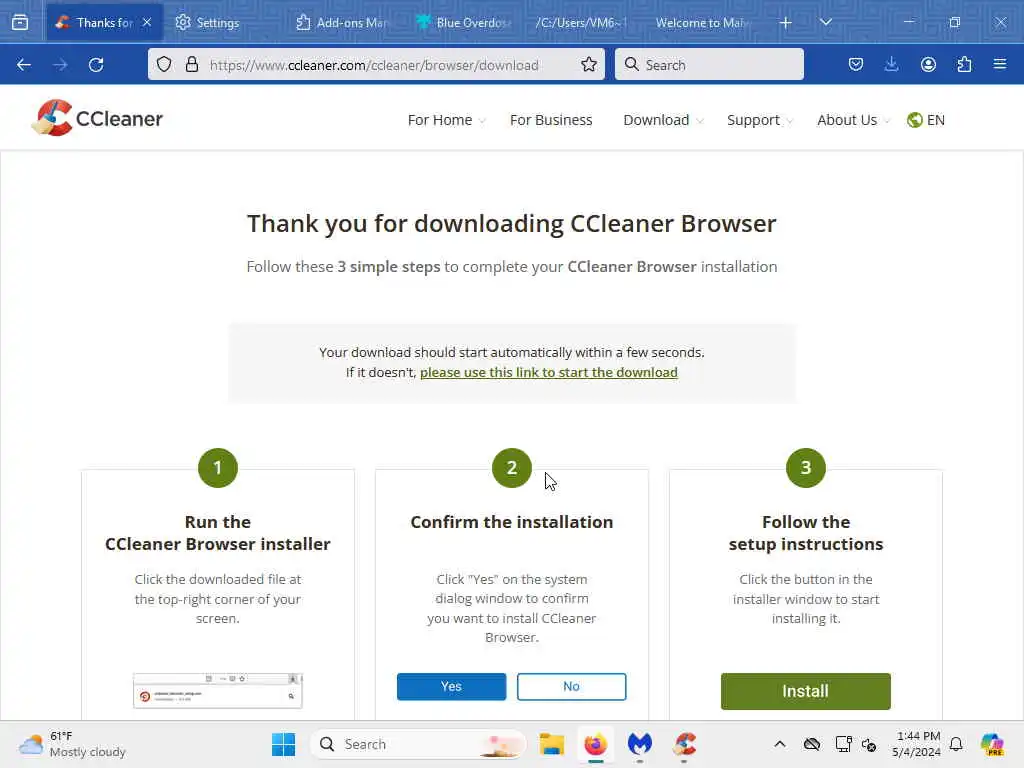This screenshot has height=768, width=1024.
Task: Click the CCleaner logo
Action: click(97, 118)
